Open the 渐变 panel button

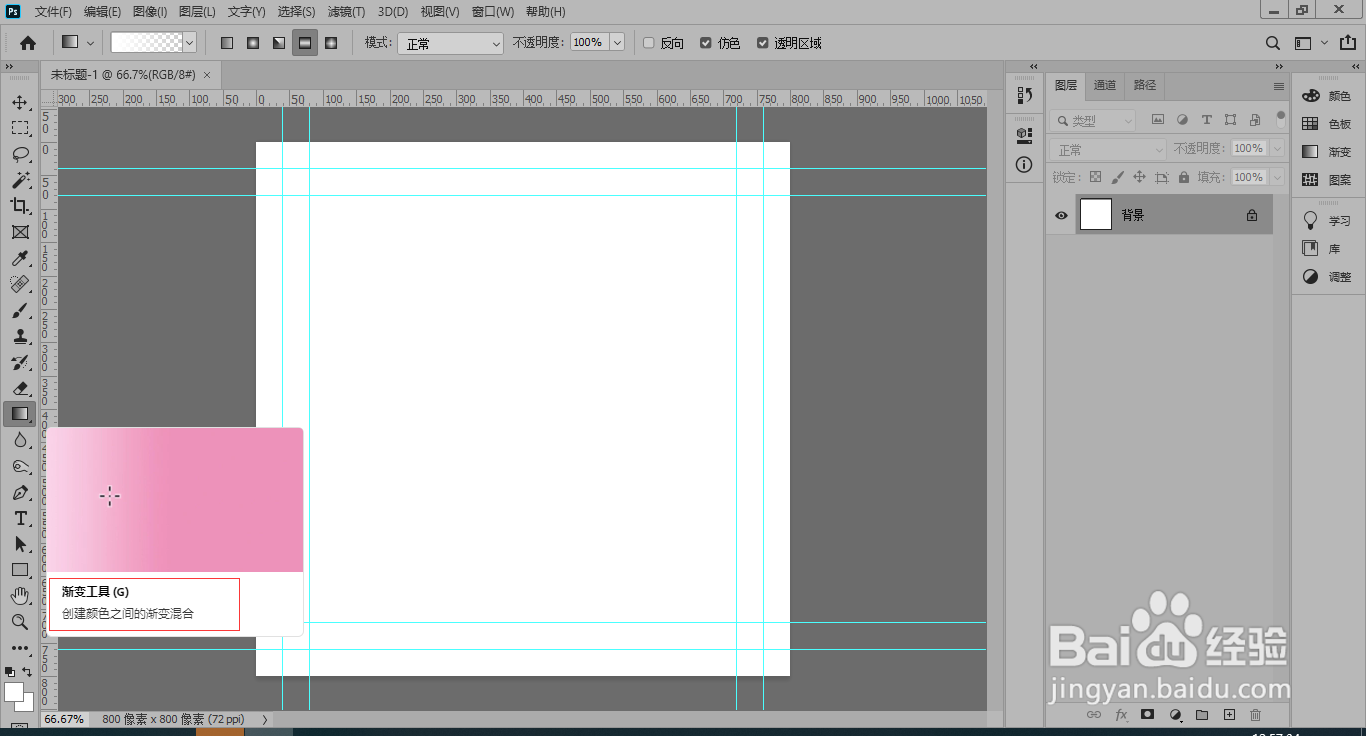1327,152
